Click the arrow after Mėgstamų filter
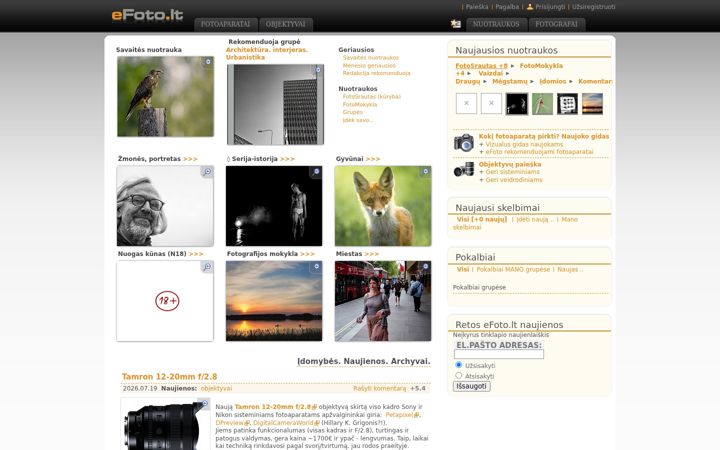 pyautogui.click(x=532, y=81)
